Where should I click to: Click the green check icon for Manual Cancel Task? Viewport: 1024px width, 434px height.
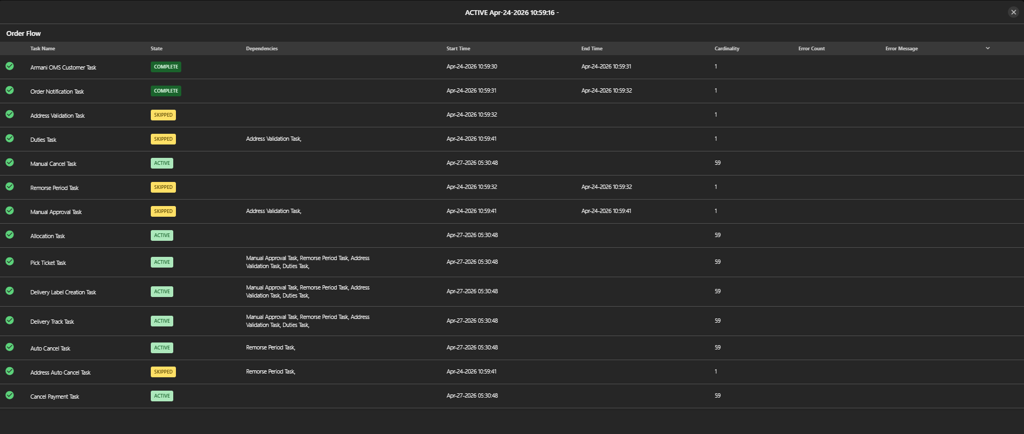point(10,163)
